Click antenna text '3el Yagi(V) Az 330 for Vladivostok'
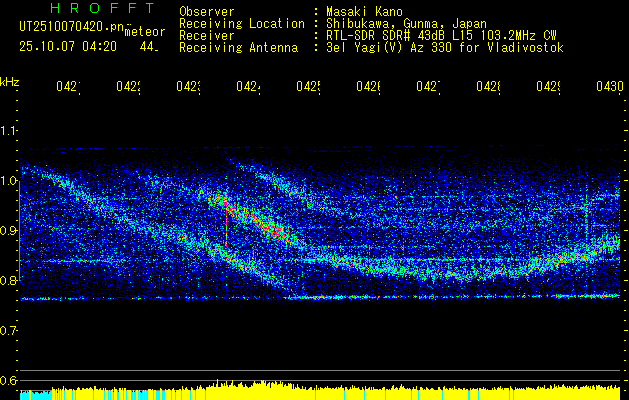The height and width of the screenshot is (400, 629). point(445,48)
